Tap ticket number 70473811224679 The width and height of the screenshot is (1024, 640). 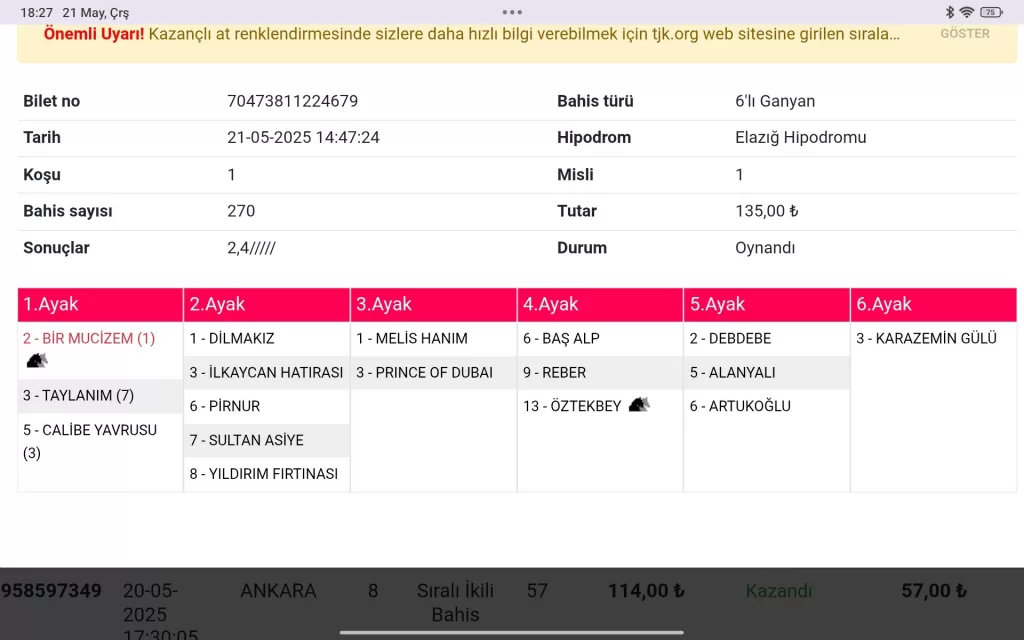pos(292,101)
